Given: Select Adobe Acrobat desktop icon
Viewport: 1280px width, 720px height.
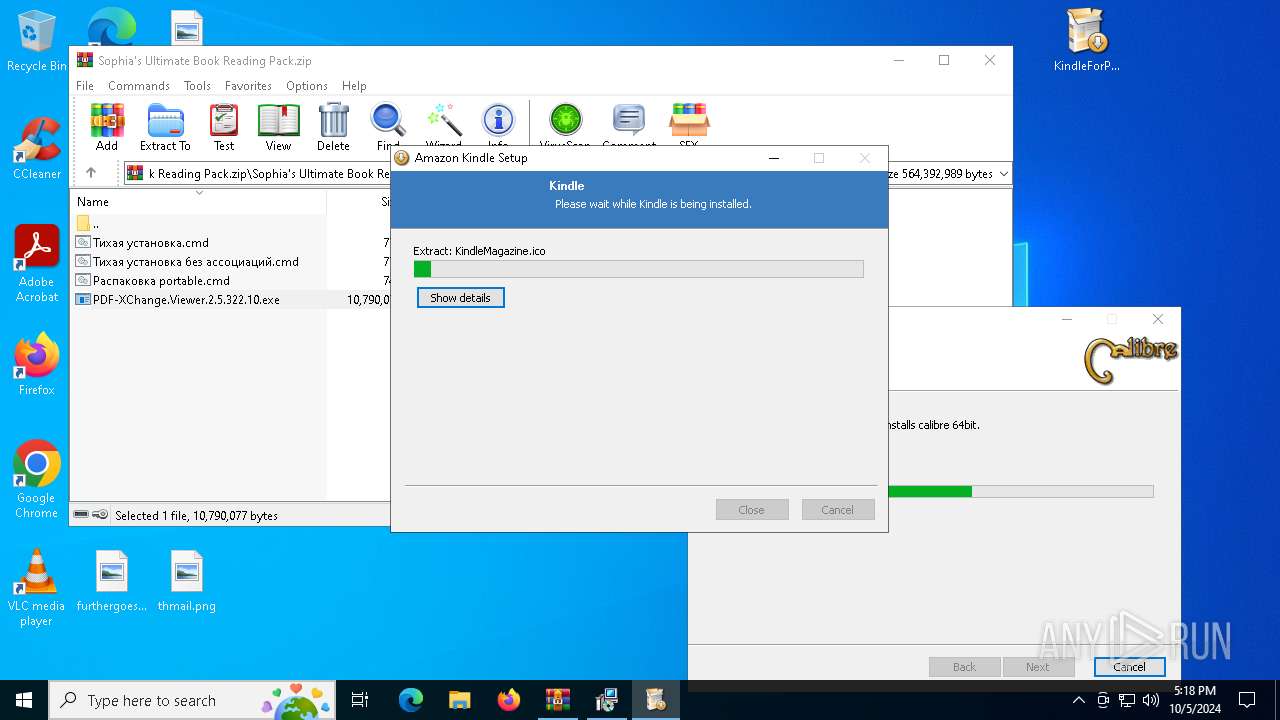Looking at the screenshot, I should click(37, 264).
